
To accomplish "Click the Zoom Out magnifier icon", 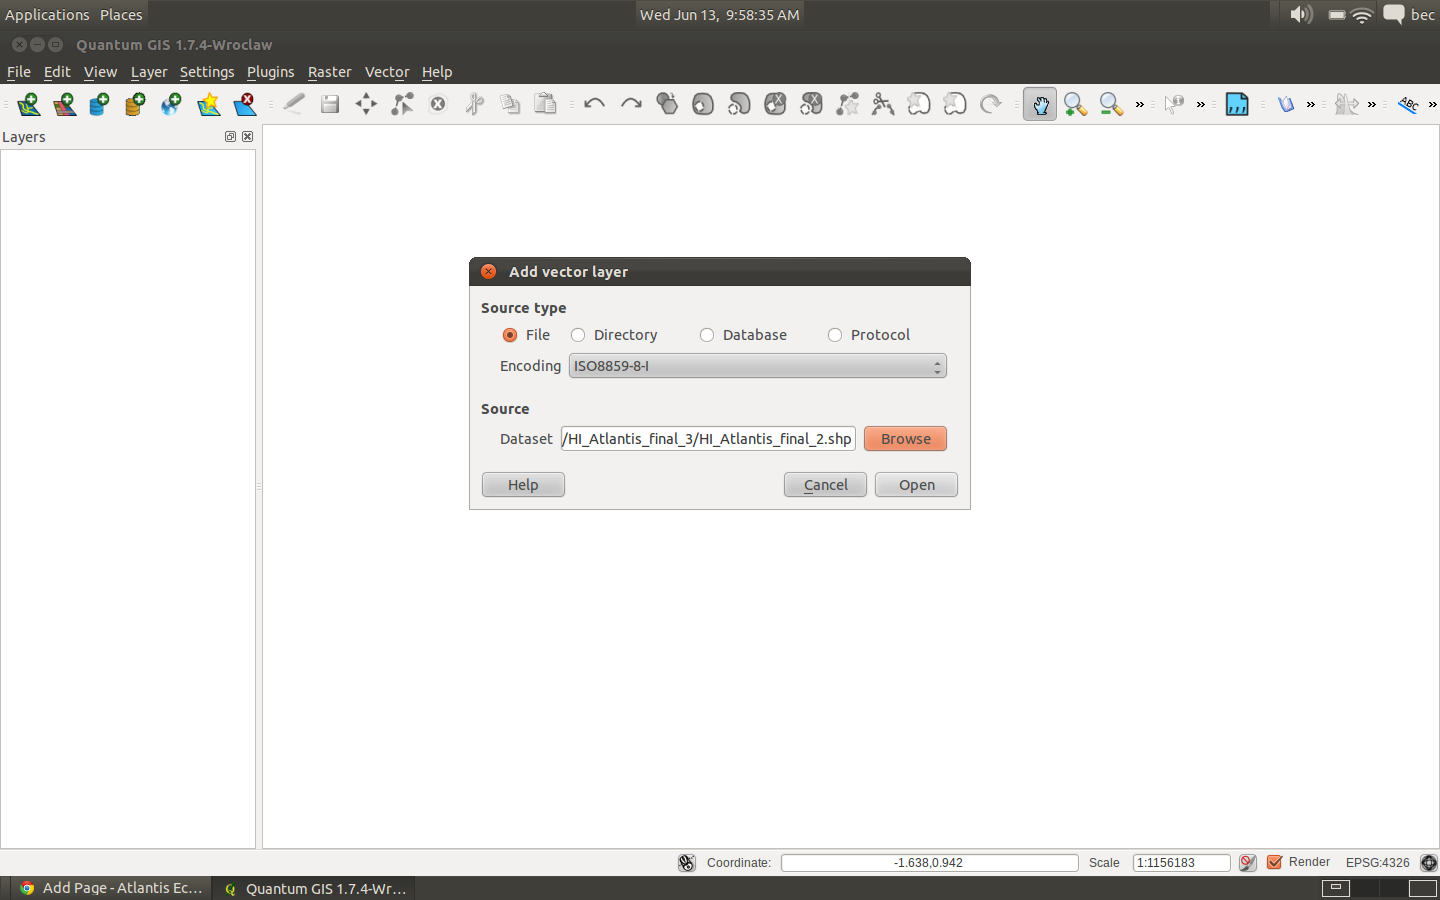I will pyautogui.click(x=1111, y=104).
